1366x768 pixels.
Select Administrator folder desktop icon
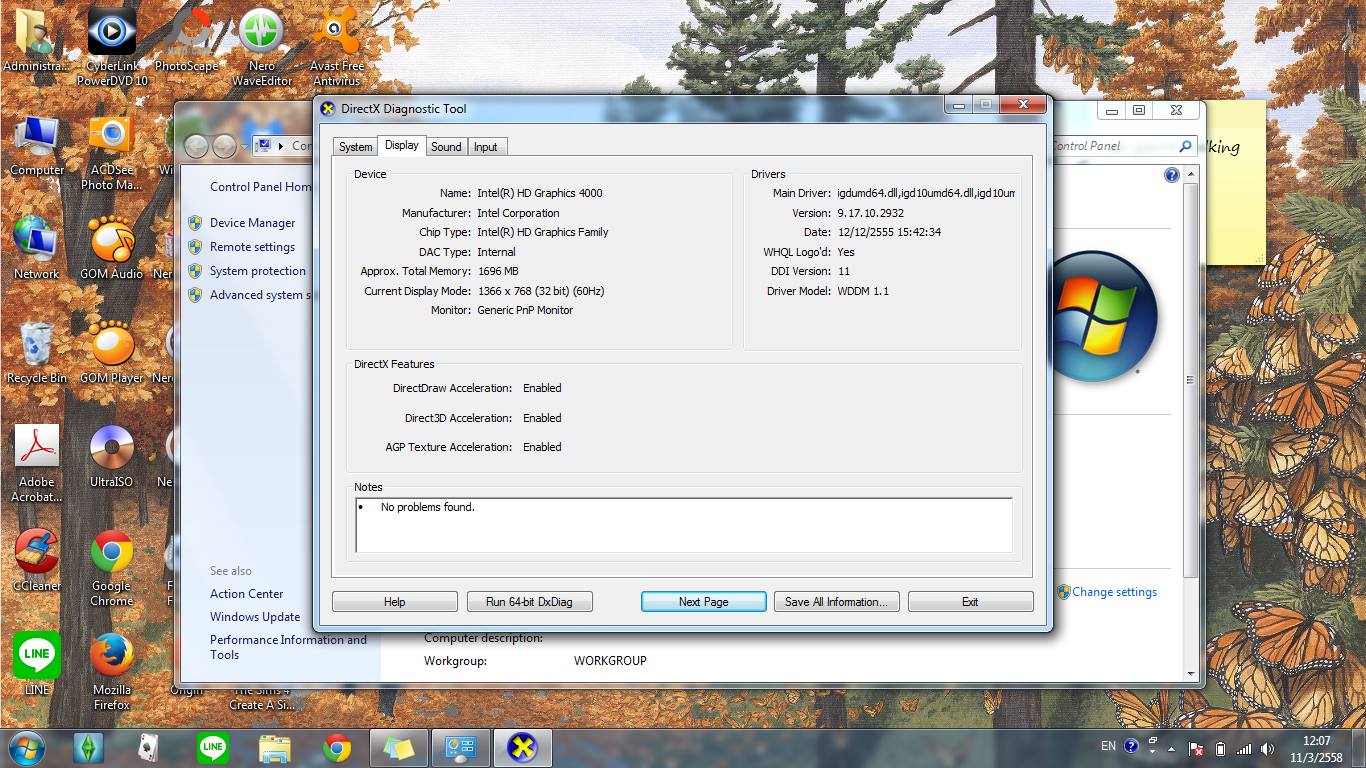(x=37, y=40)
